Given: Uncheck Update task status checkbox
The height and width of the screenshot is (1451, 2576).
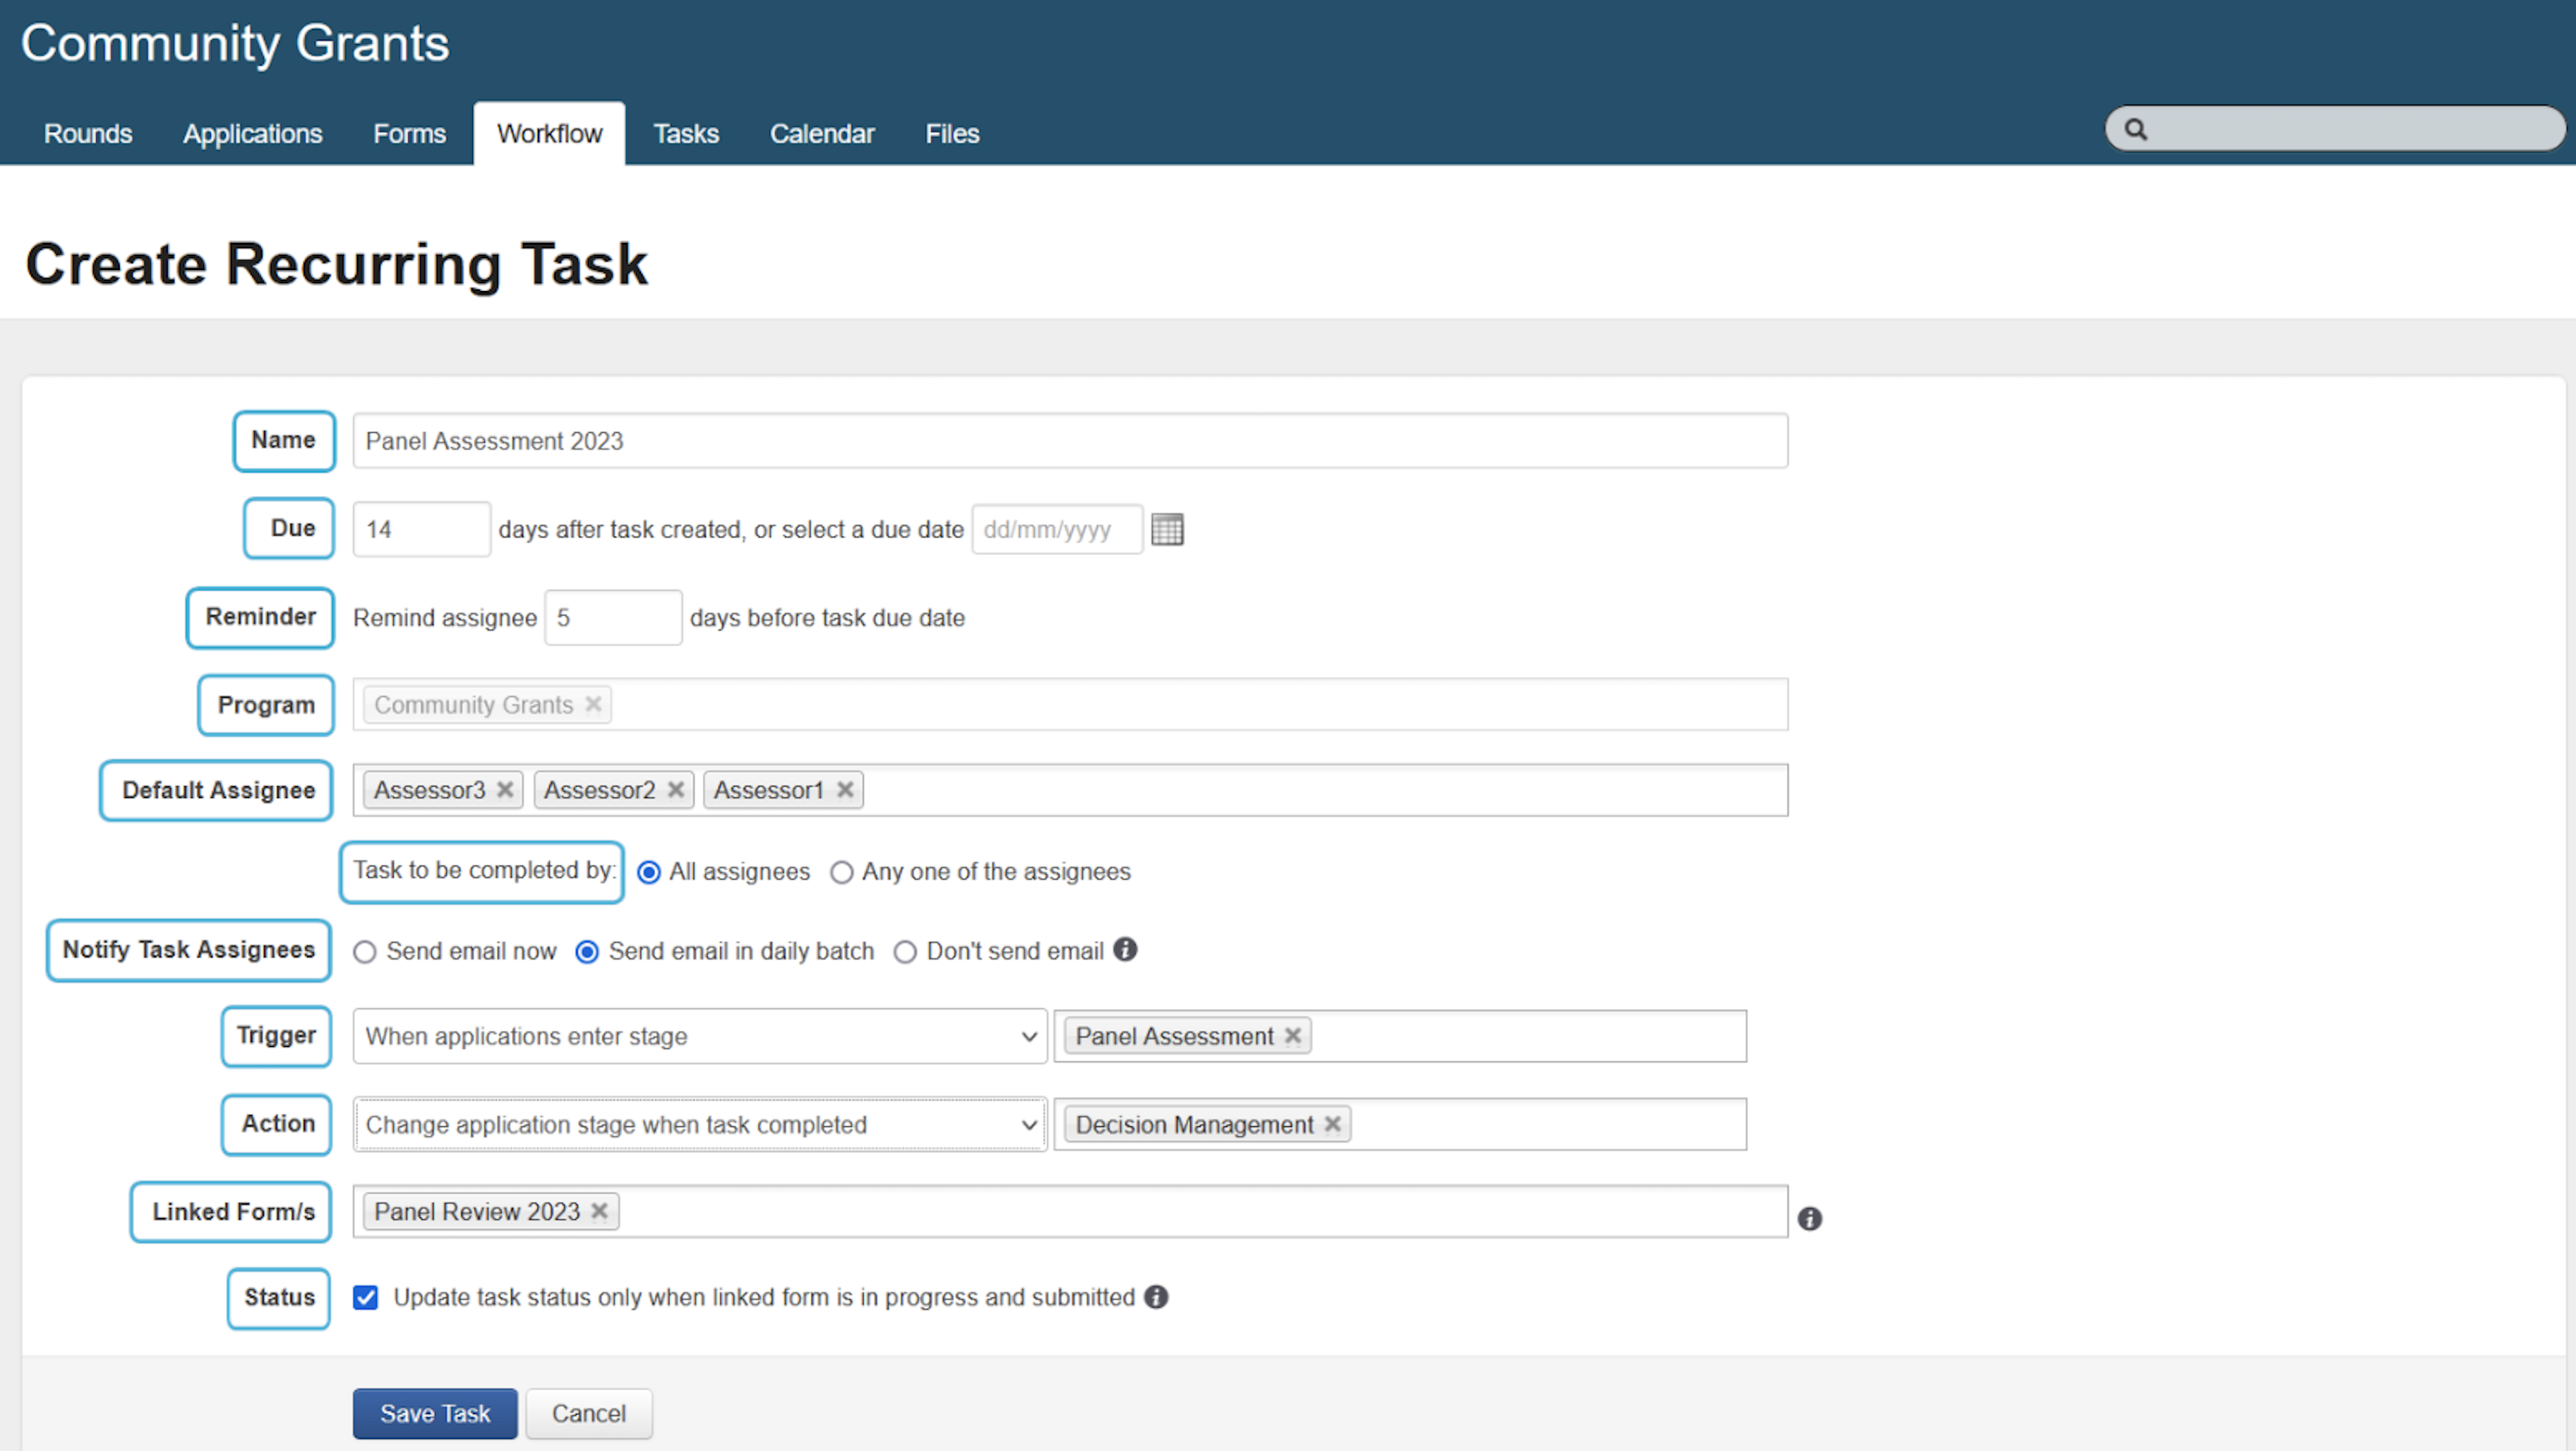Looking at the screenshot, I should pyautogui.click(x=366, y=1298).
